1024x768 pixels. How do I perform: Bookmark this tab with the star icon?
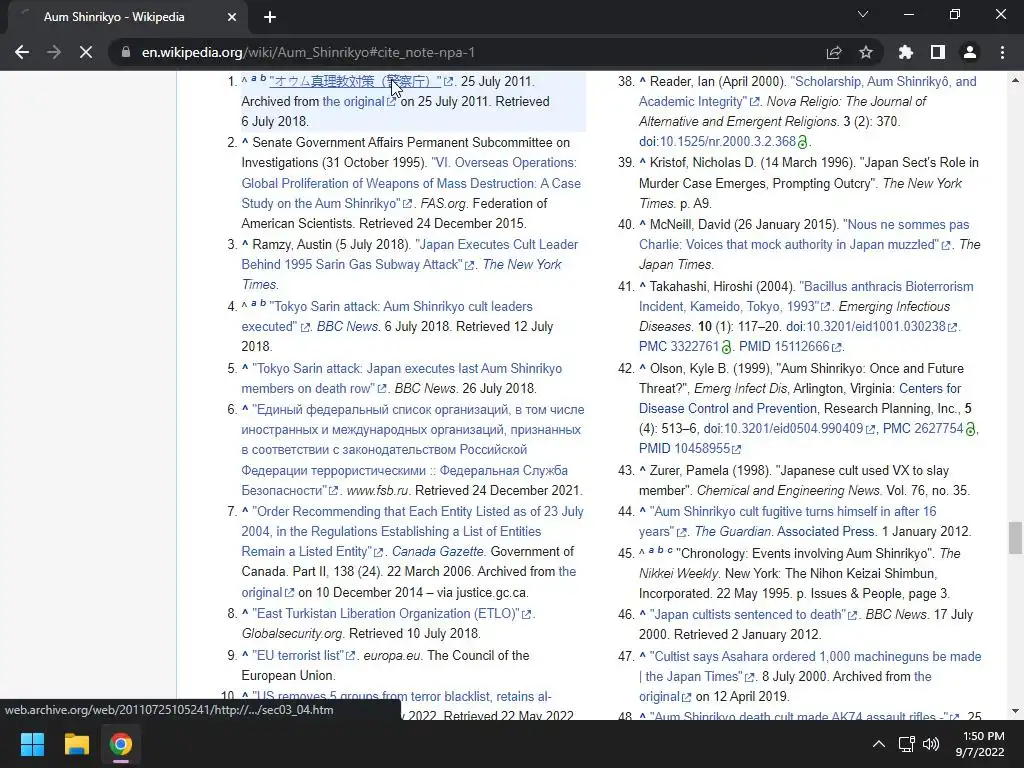pos(865,52)
